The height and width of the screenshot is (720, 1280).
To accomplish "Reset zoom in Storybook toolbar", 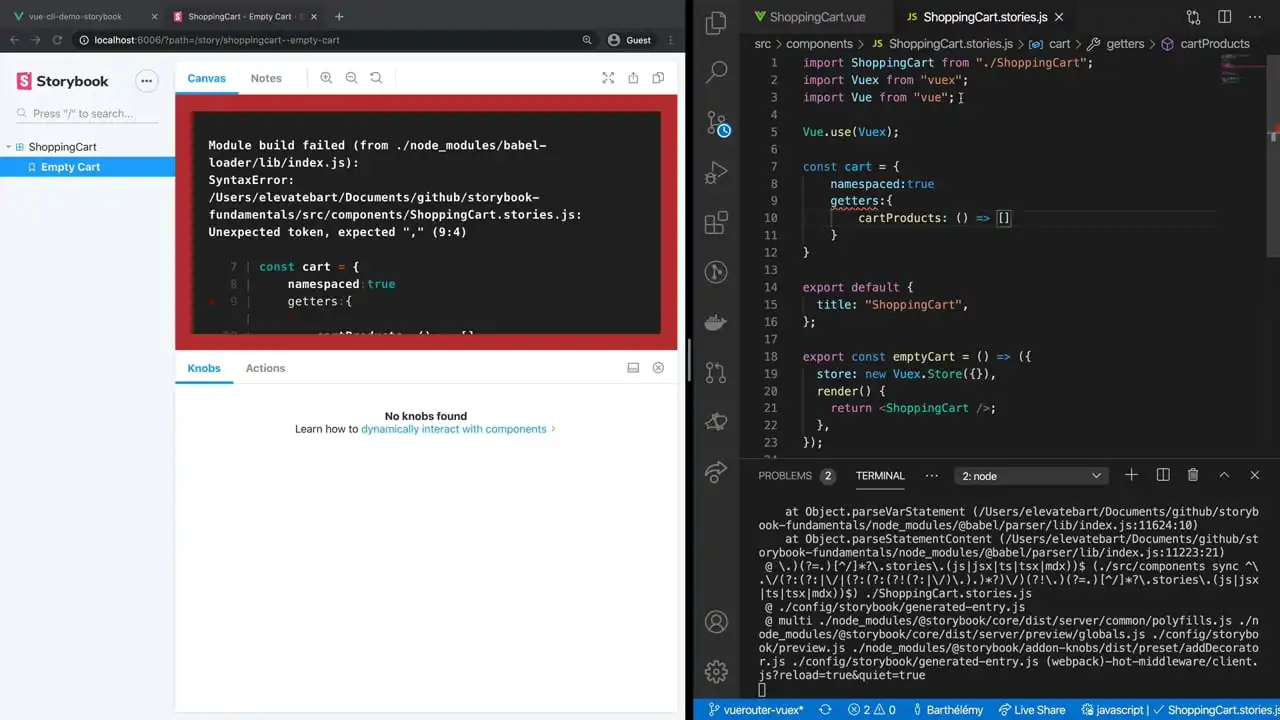I will pyautogui.click(x=376, y=78).
